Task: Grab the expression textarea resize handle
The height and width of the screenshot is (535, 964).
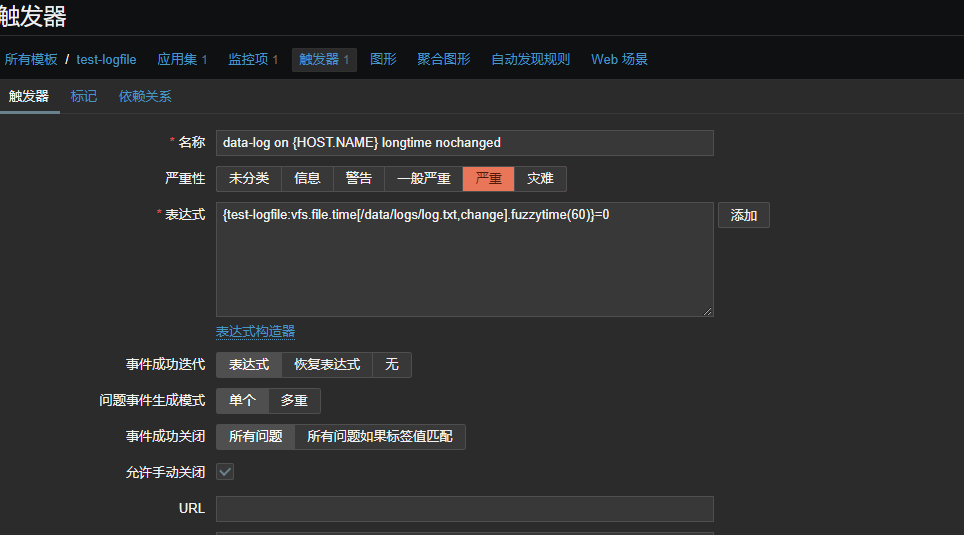Action: tap(708, 311)
